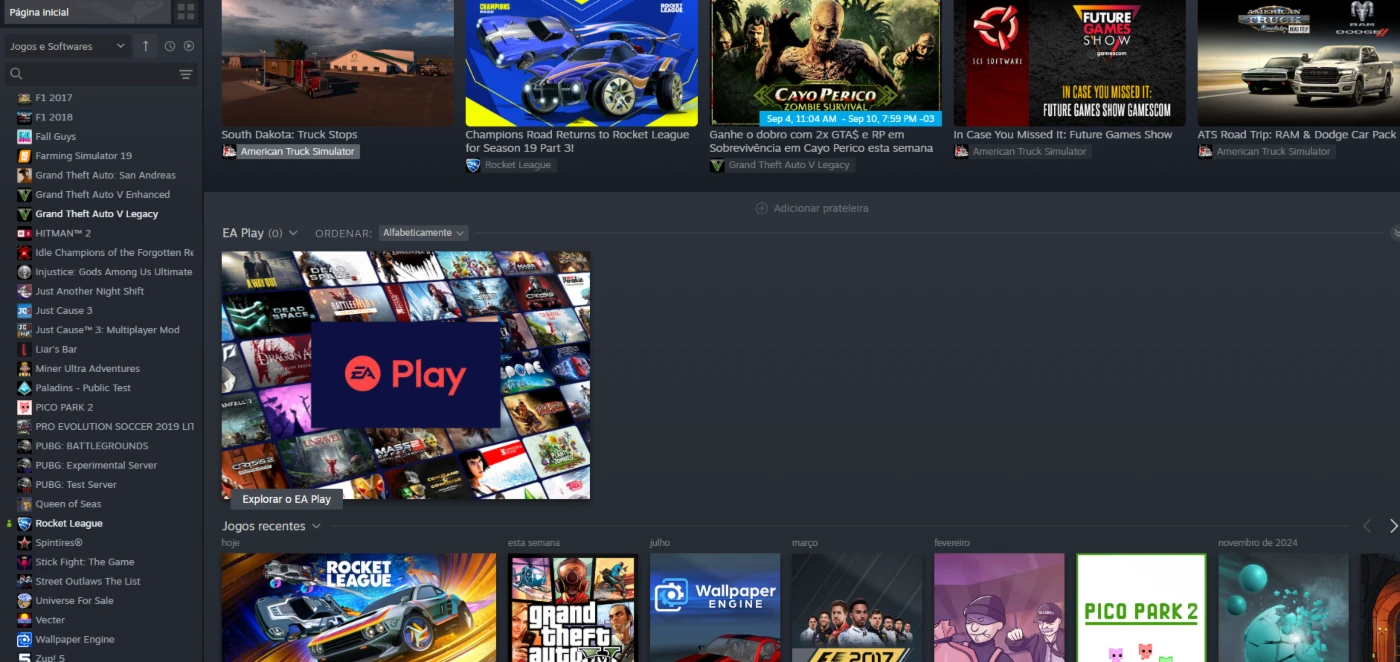The height and width of the screenshot is (662, 1400).
Task: Click the Spintires icon in the list
Action: click(25, 543)
